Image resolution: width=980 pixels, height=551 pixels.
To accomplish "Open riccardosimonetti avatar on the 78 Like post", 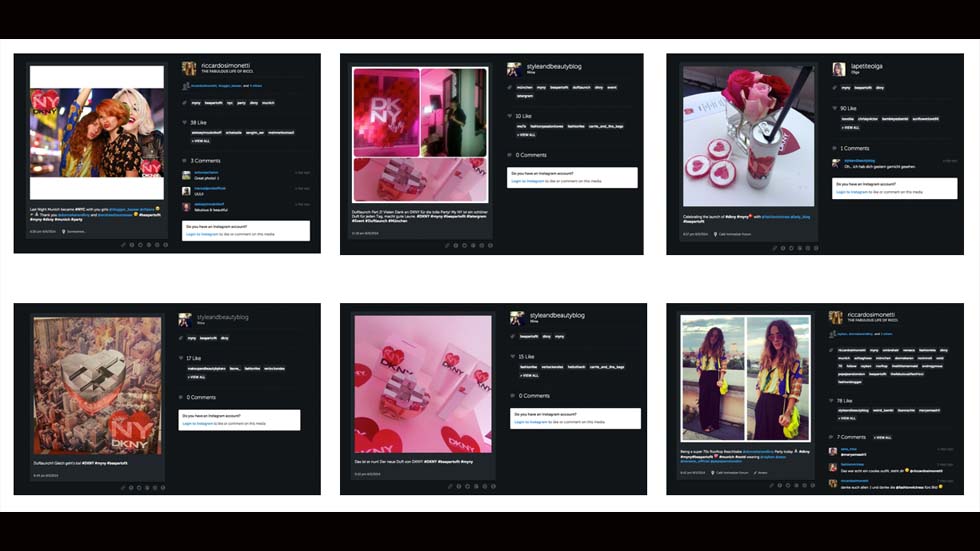I will coord(836,317).
